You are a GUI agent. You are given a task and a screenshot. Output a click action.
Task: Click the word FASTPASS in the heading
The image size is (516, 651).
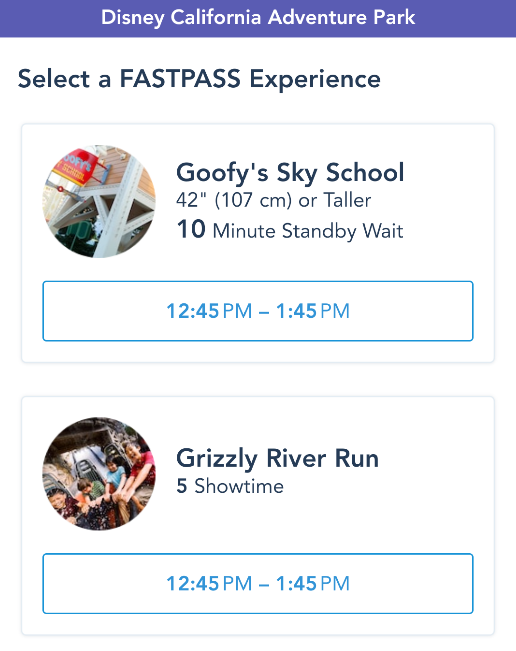coord(180,78)
